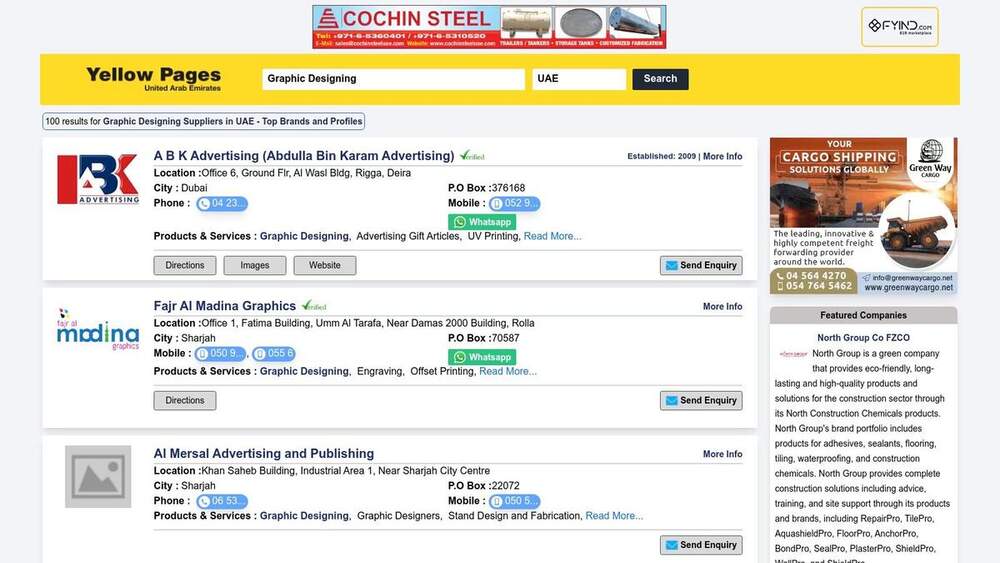
Task: Click the Fajr Al Madina Graphics logo
Action: (98, 330)
